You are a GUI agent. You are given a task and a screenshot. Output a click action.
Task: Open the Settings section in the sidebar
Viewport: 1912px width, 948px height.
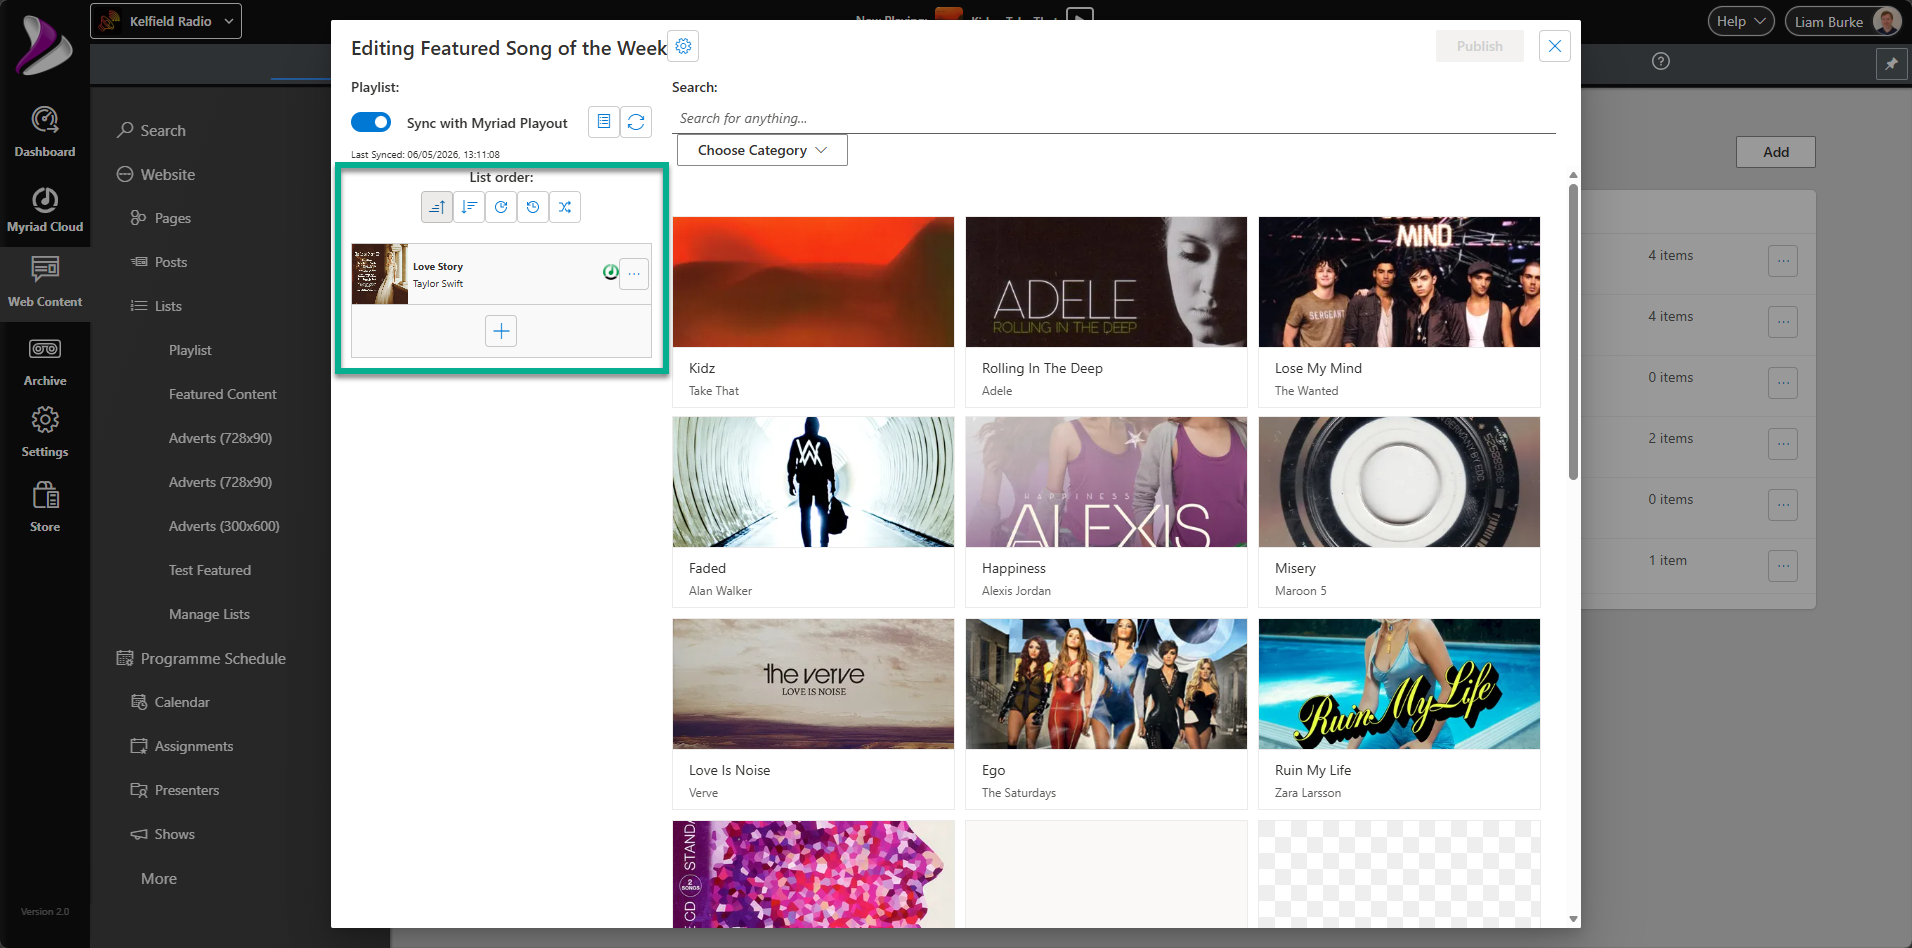pos(45,432)
